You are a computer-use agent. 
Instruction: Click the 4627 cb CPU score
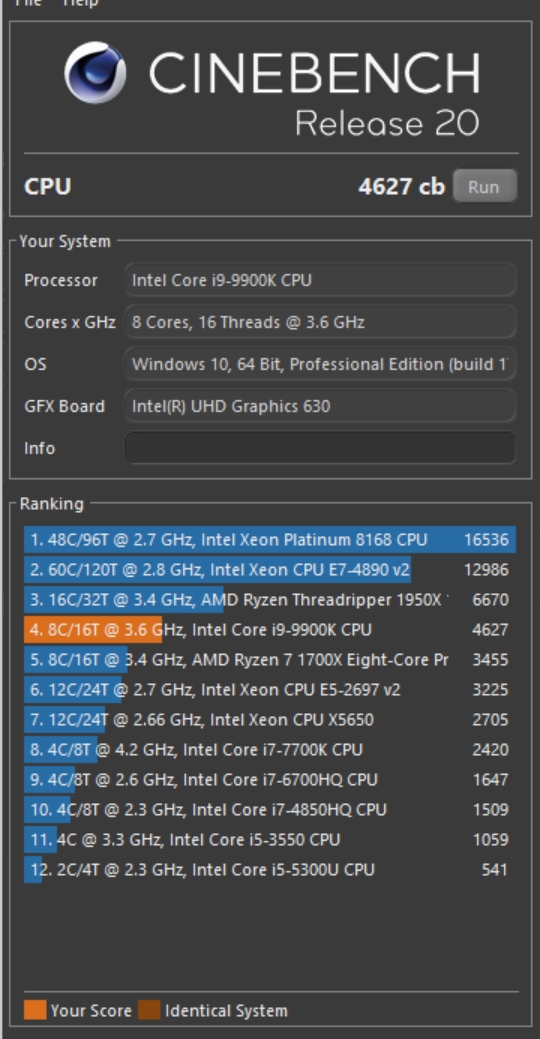pyautogui.click(x=402, y=187)
